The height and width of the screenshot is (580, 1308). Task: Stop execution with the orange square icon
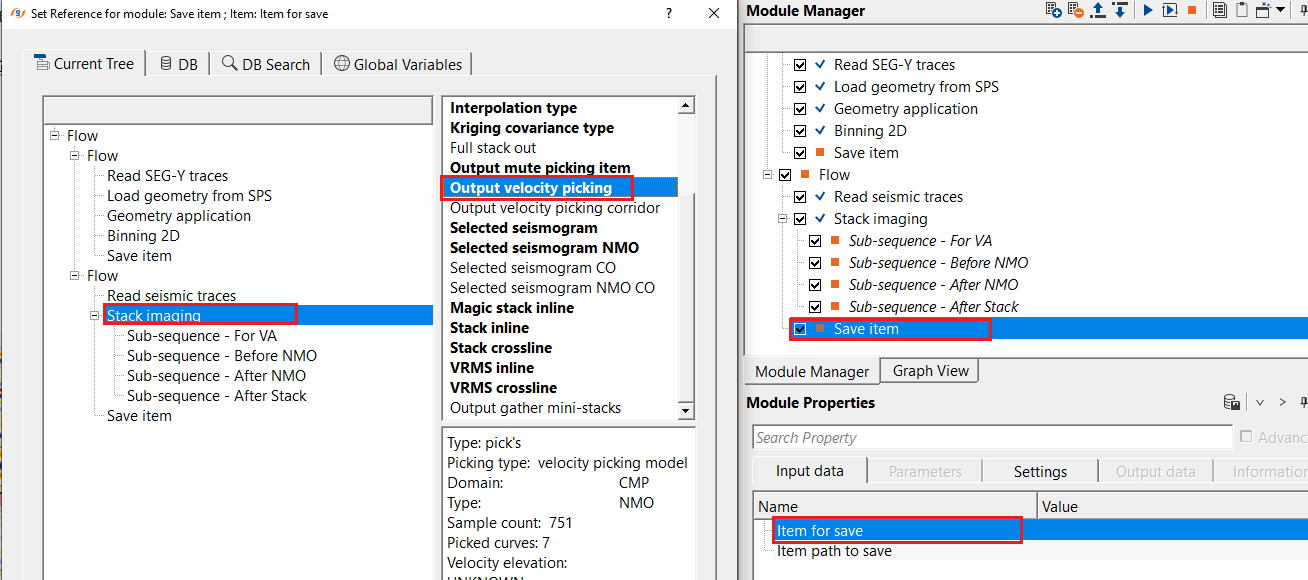pyautogui.click(x=1191, y=10)
